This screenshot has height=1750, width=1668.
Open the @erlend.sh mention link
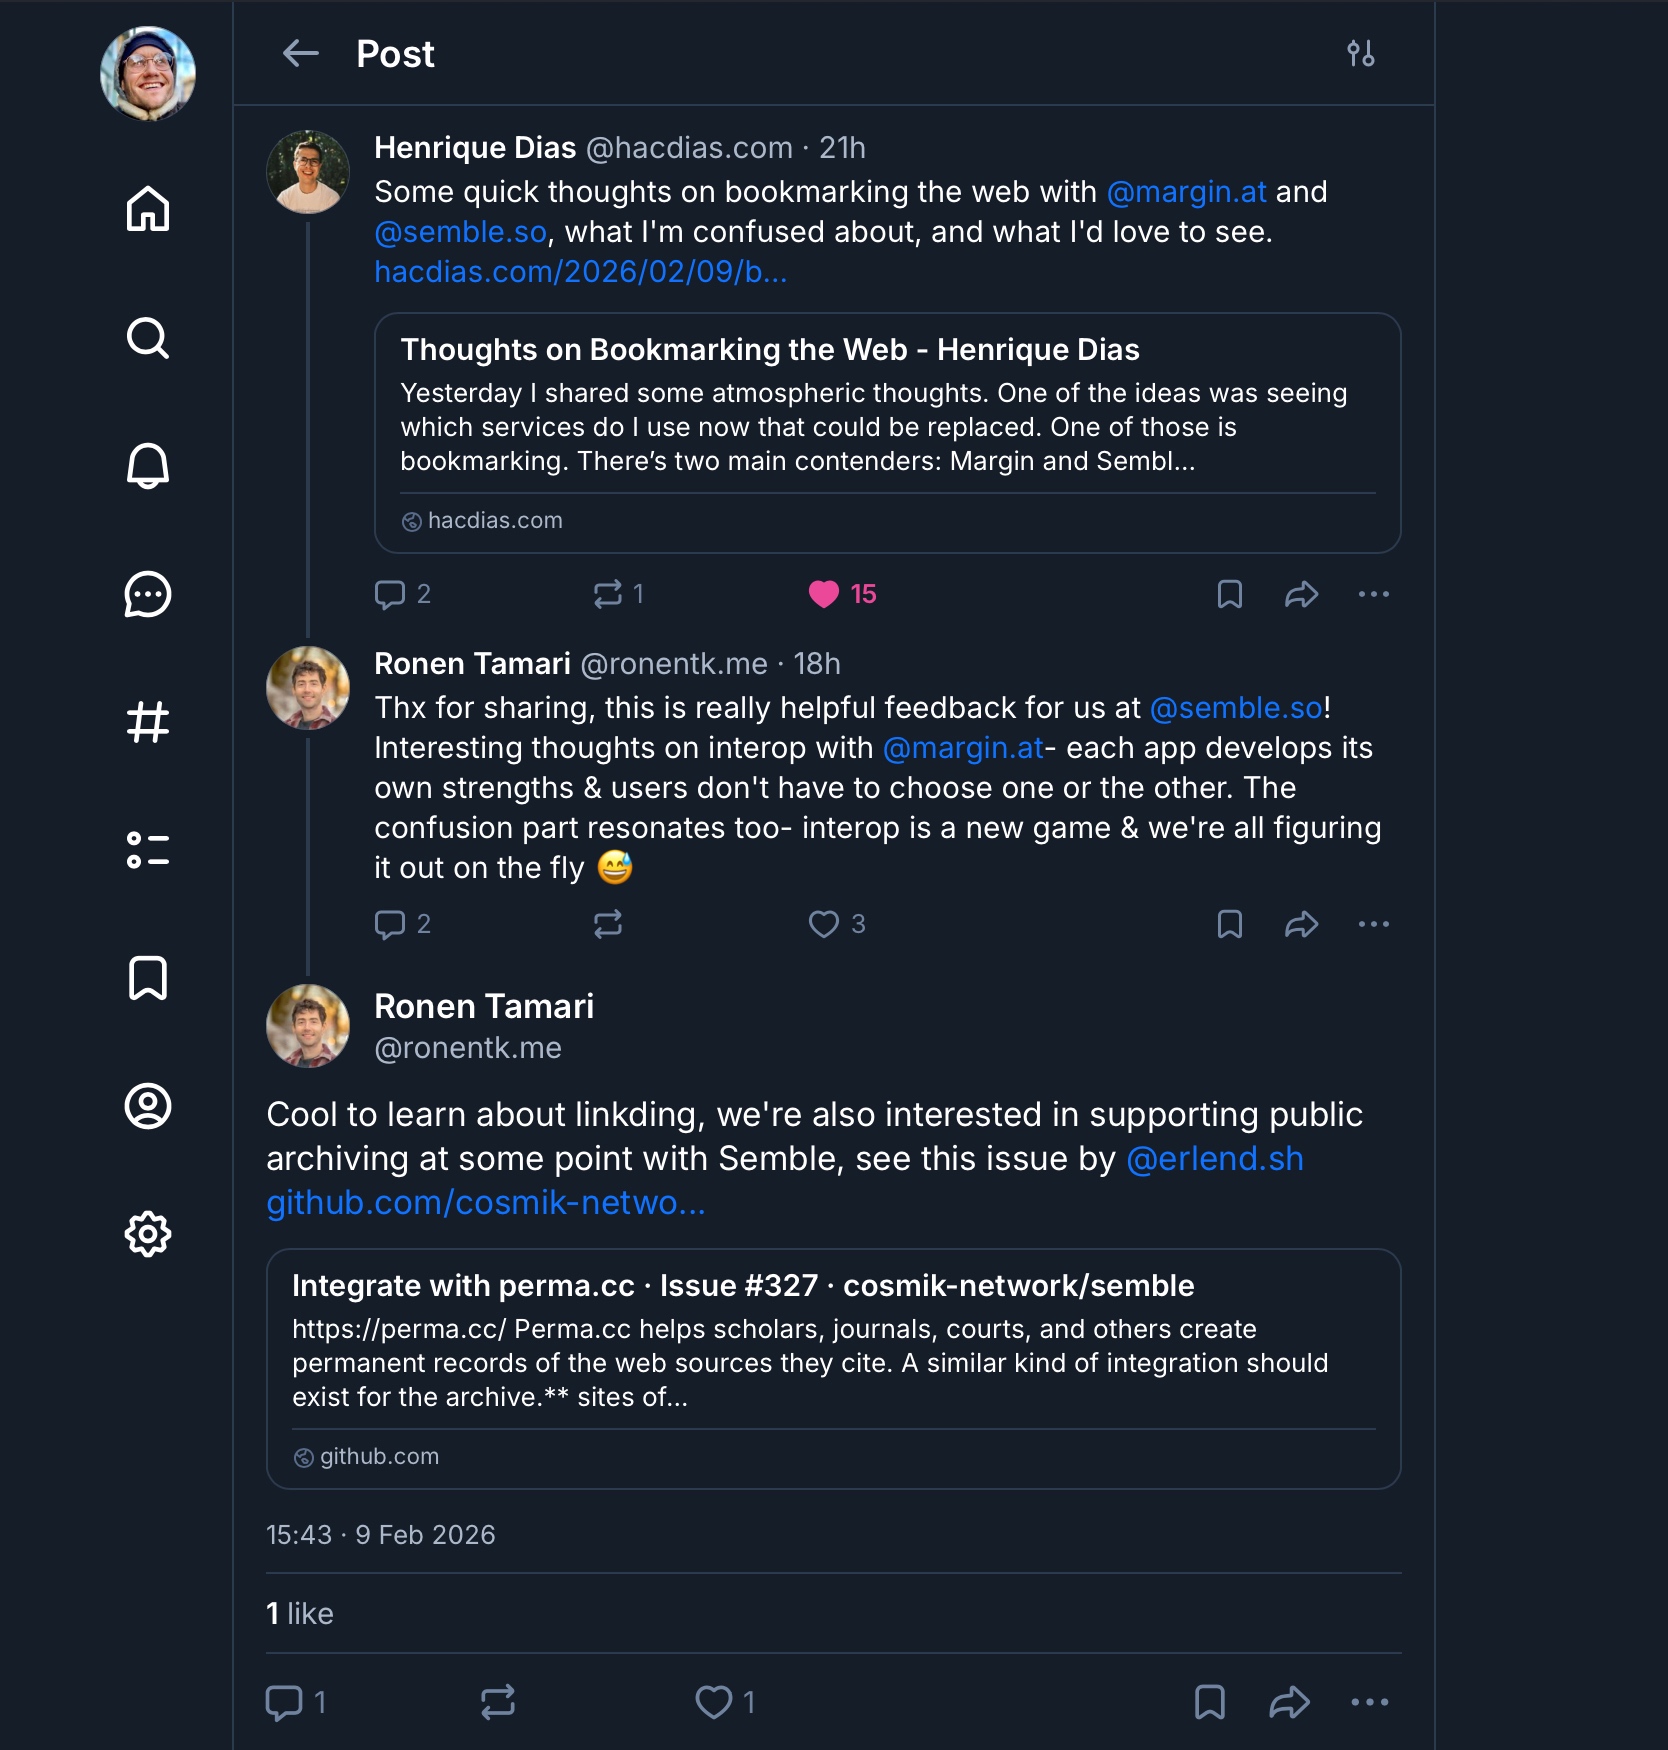pos(1214,1159)
